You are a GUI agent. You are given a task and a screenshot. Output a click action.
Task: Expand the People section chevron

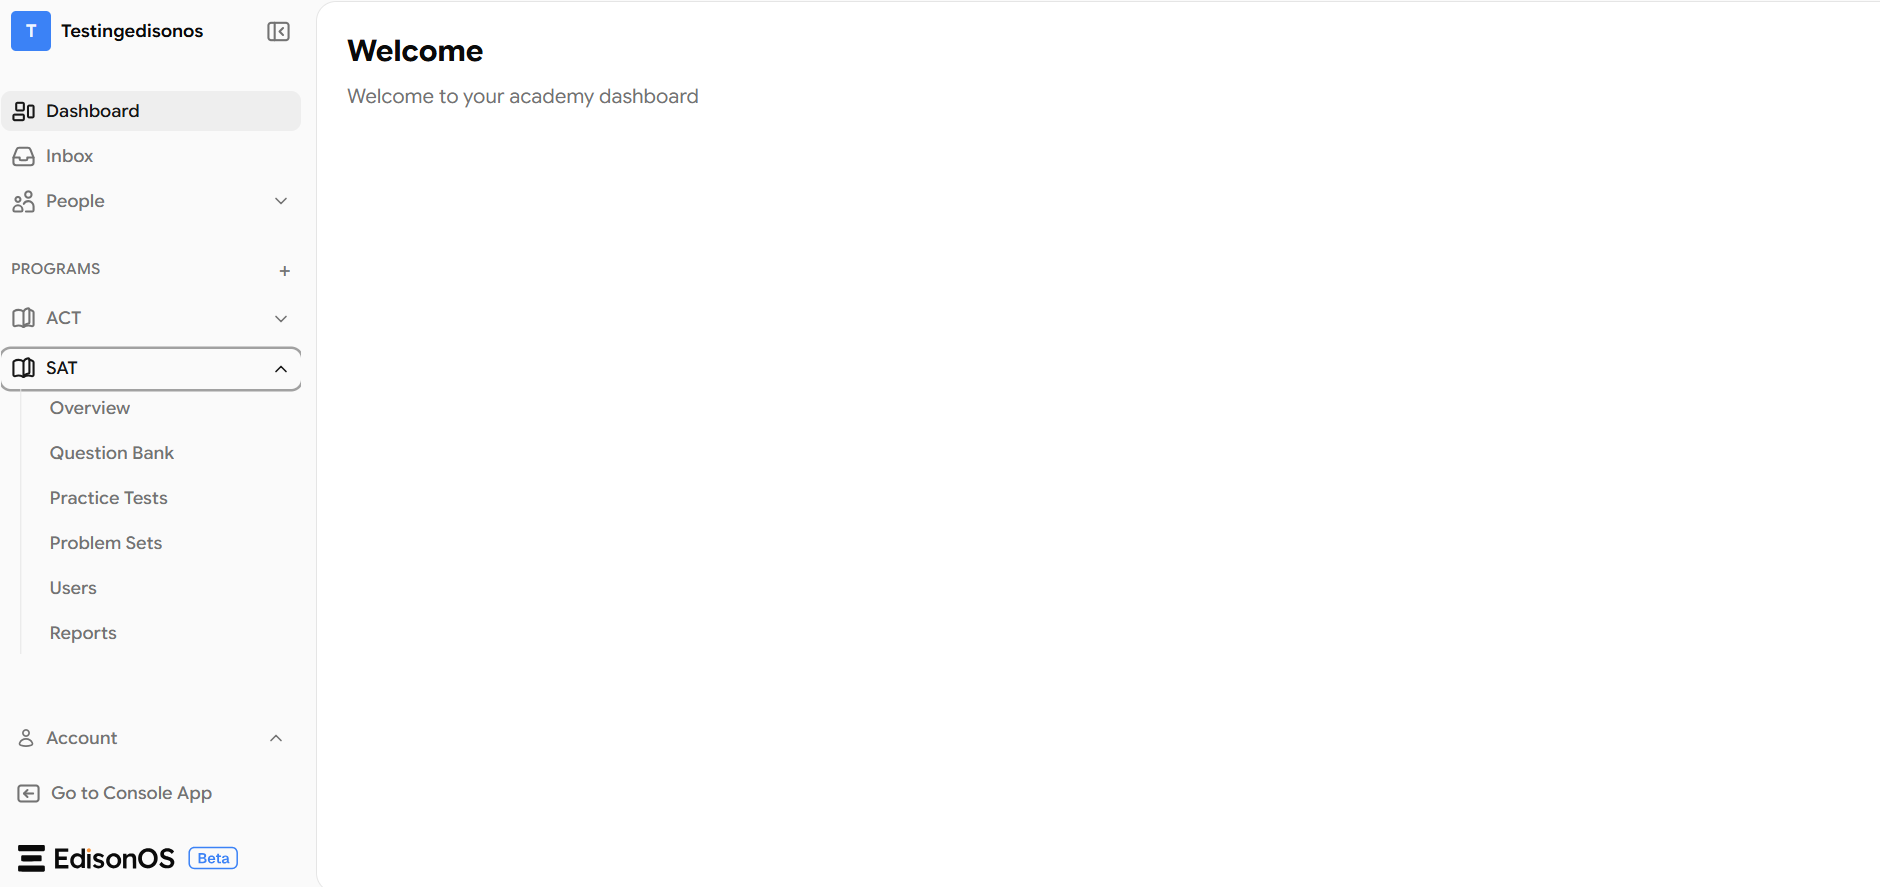pos(281,201)
